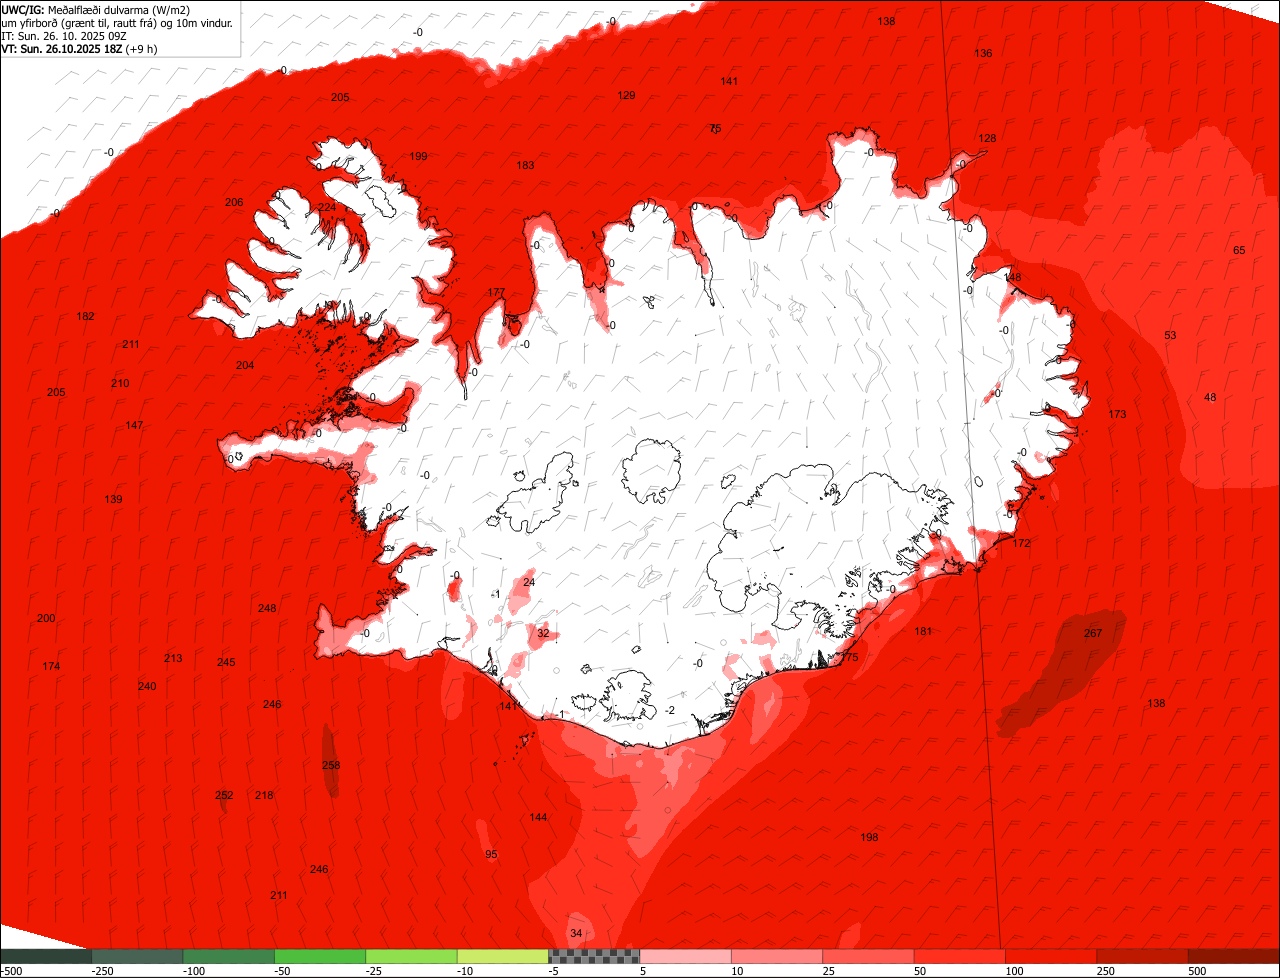Click the map value '198' south of Iceland

[x=869, y=838]
